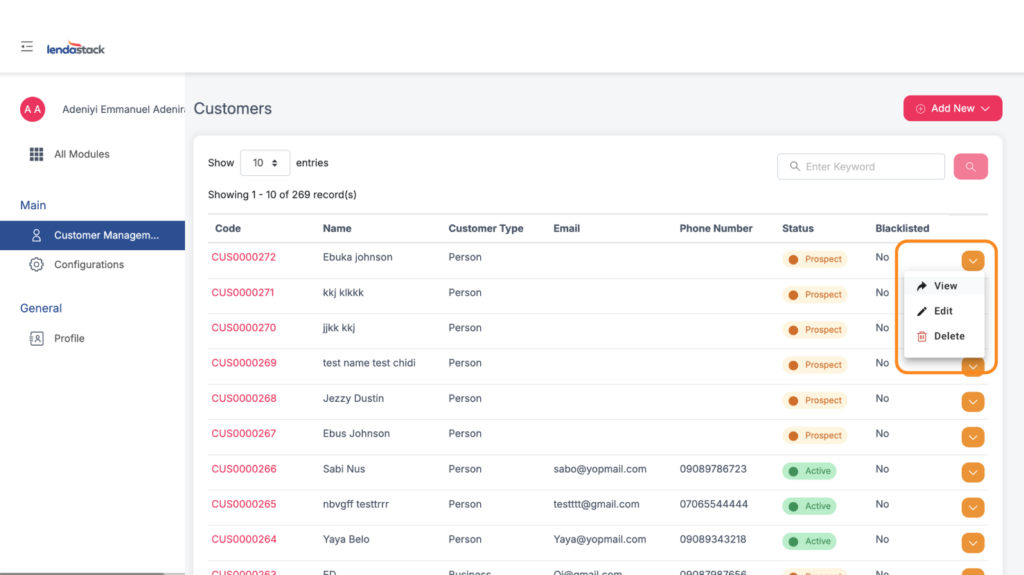The height and width of the screenshot is (575, 1024).
Task: Open the entries count dropdown
Action: 265,163
